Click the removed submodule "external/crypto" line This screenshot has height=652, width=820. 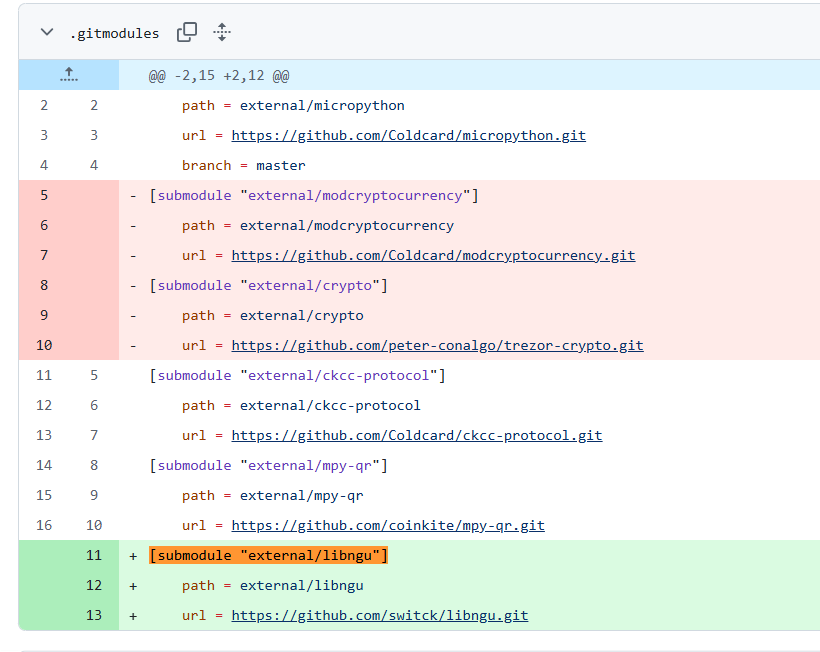click(x=268, y=285)
